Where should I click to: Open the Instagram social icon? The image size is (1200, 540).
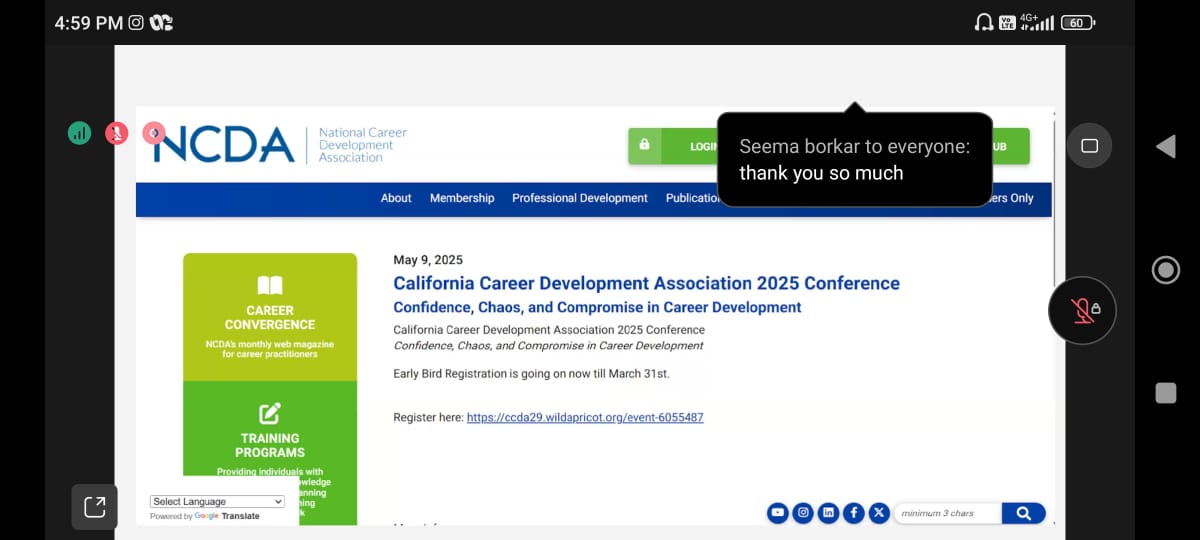coord(803,513)
